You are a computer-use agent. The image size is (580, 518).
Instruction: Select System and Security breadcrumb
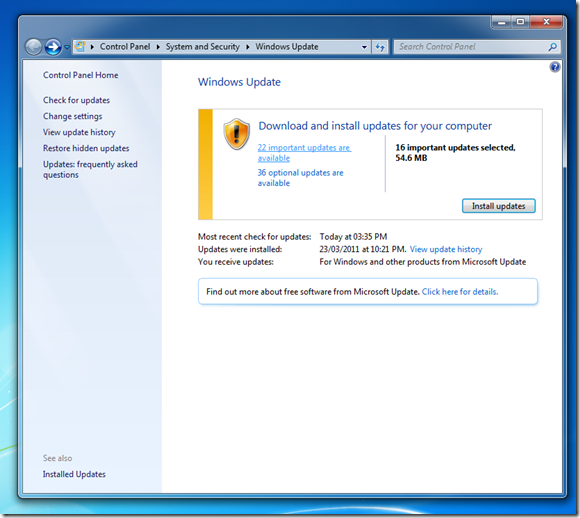203,47
